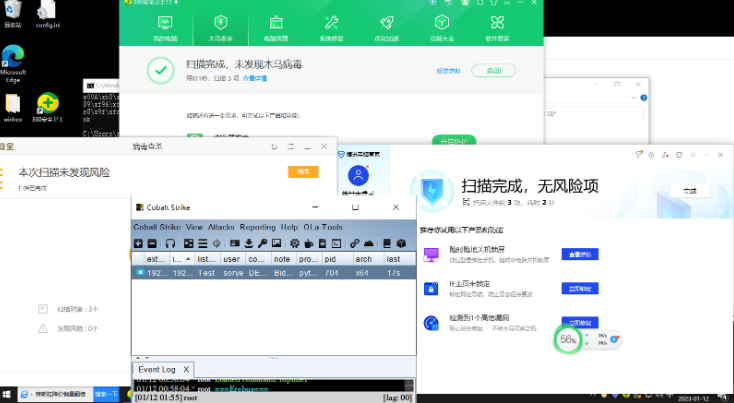
Task: Open the Microsoft Edge desktop shortcut
Action: [13, 64]
